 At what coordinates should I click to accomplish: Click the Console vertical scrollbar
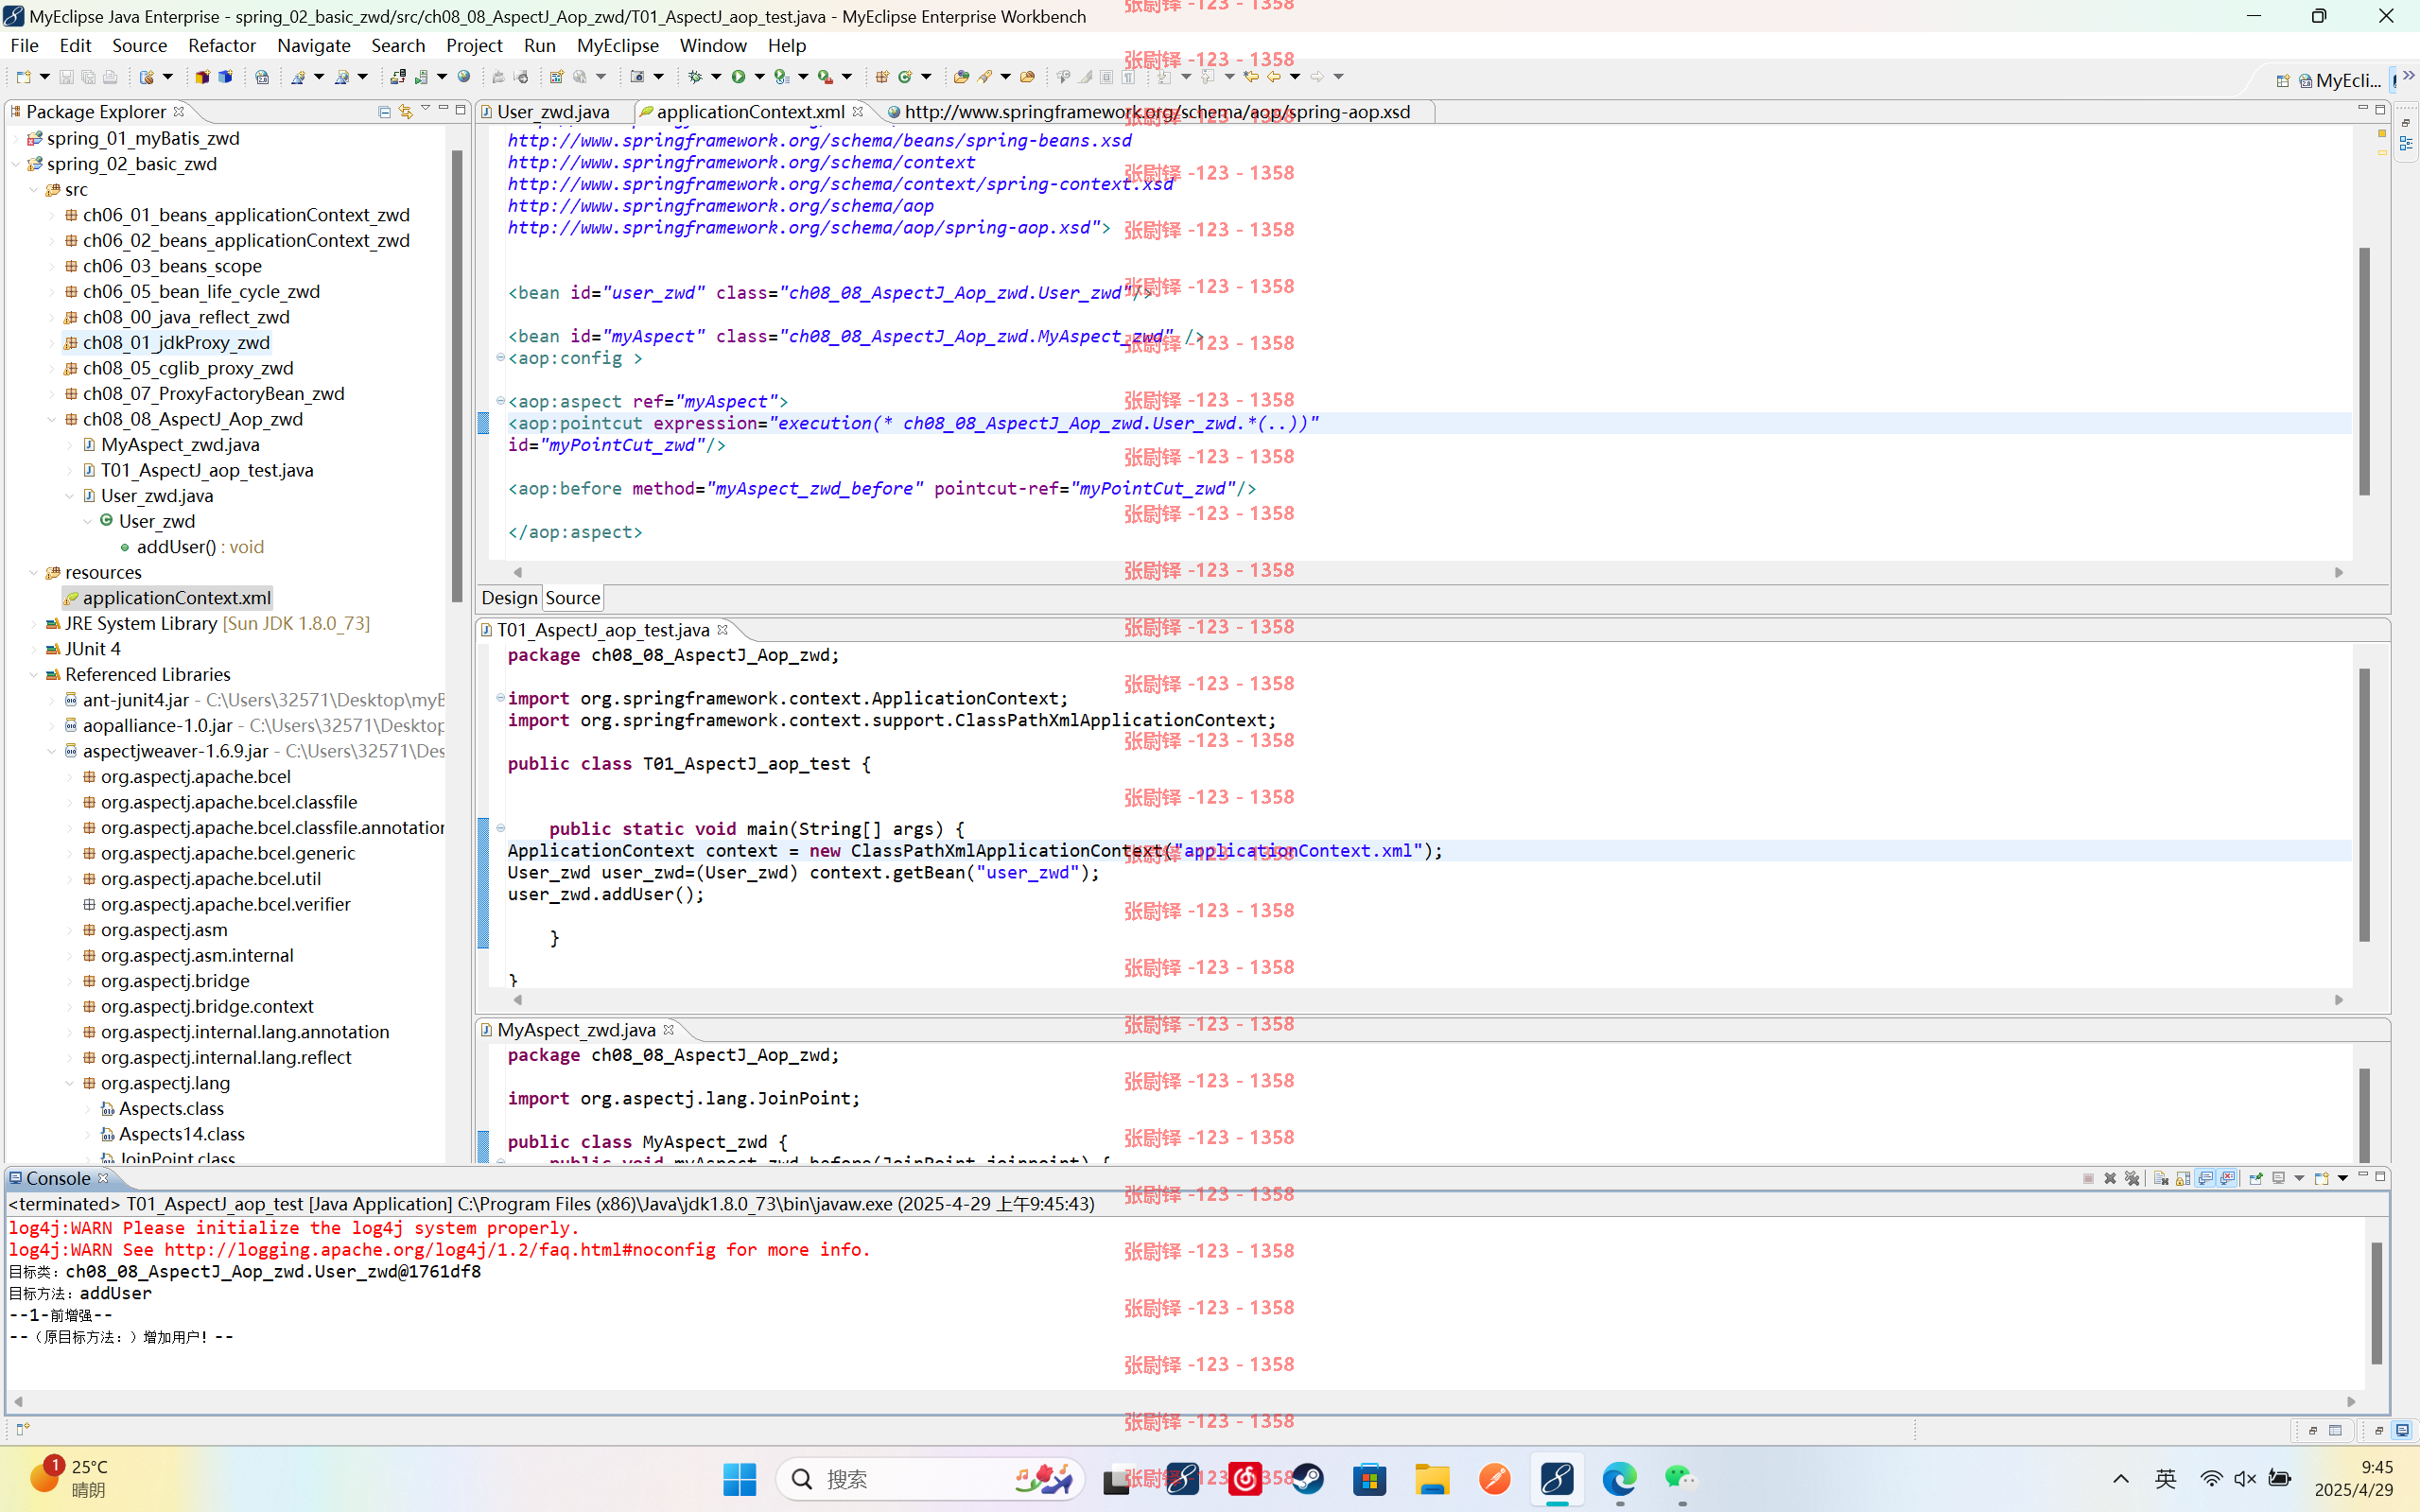2376,1304
